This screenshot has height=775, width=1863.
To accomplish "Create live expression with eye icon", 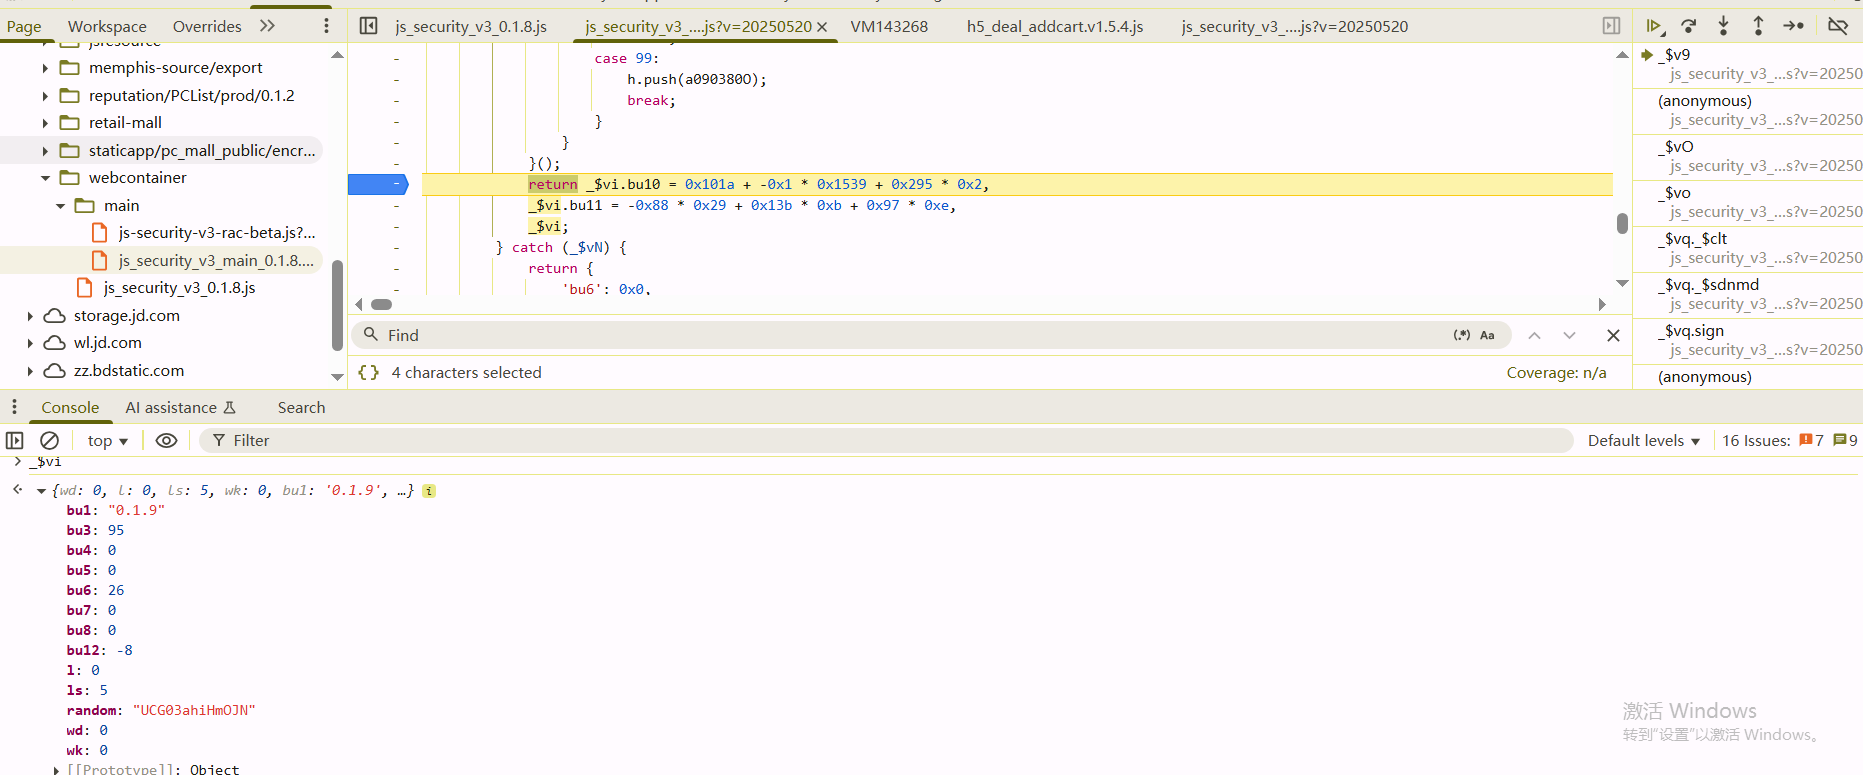I will coord(167,441).
